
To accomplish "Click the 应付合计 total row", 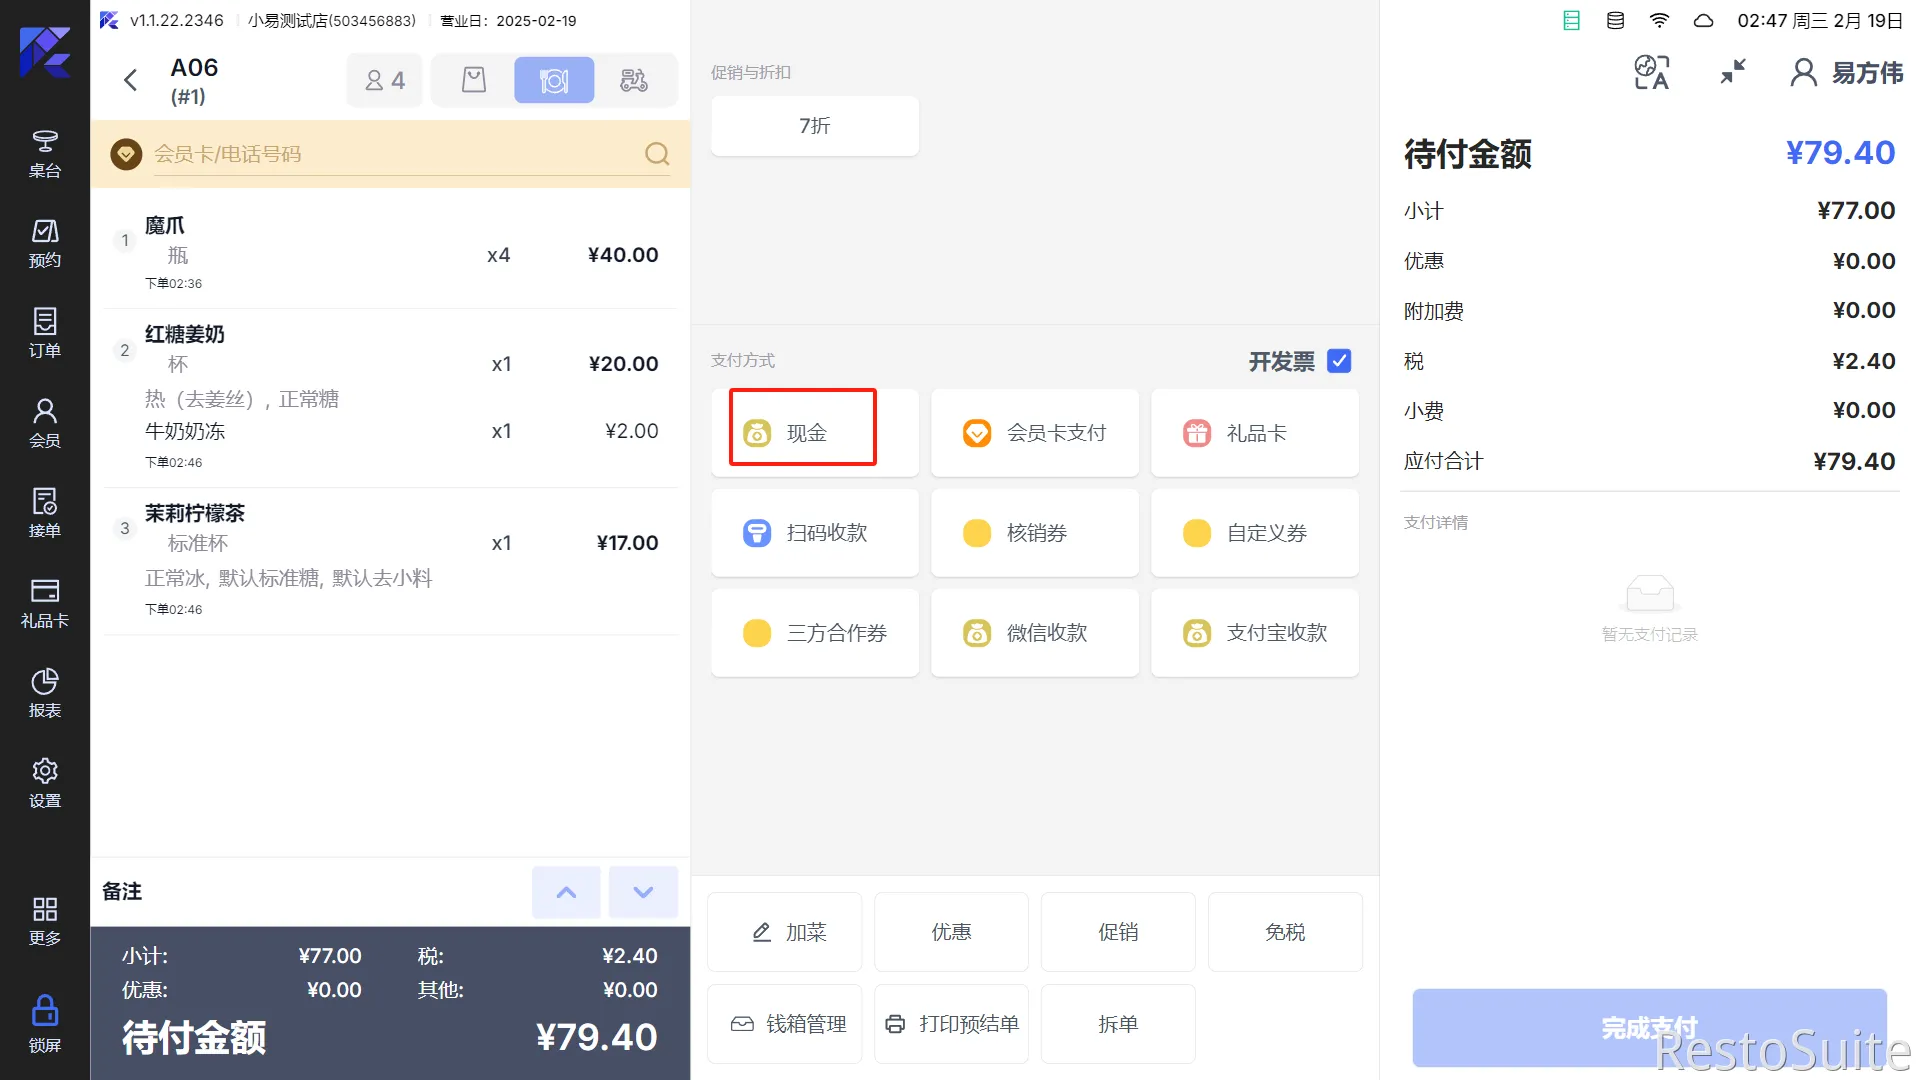I will 1649,461.
